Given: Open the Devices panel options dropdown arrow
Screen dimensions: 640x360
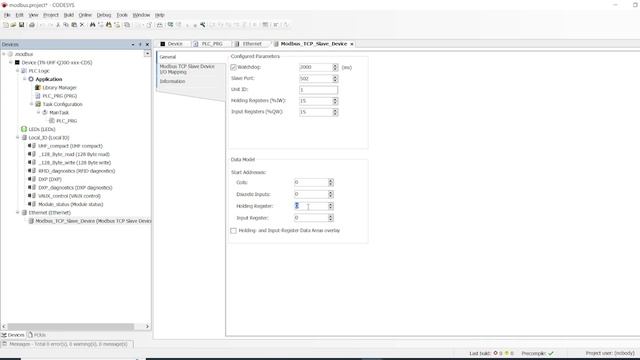Looking at the screenshot, I should coord(133,44).
